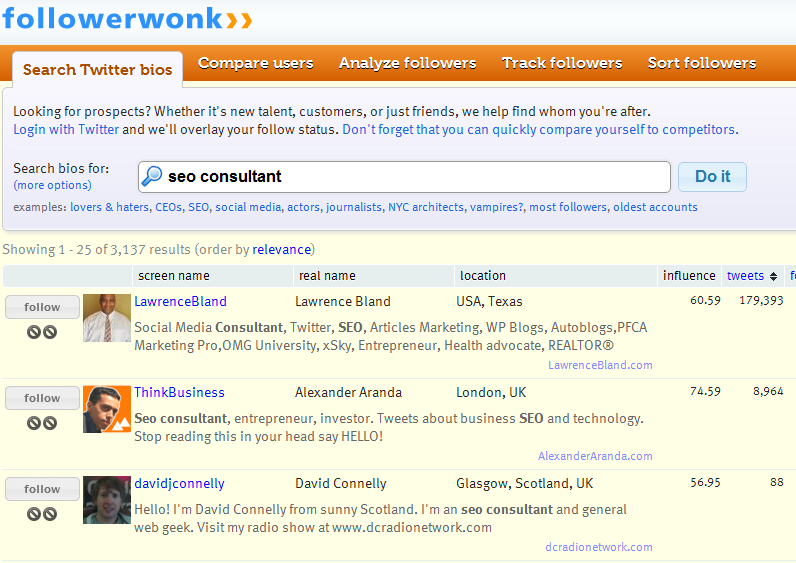This screenshot has width=796, height=563.
Task: Toggle the tweets column sort arrows
Action: (x=773, y=276)
